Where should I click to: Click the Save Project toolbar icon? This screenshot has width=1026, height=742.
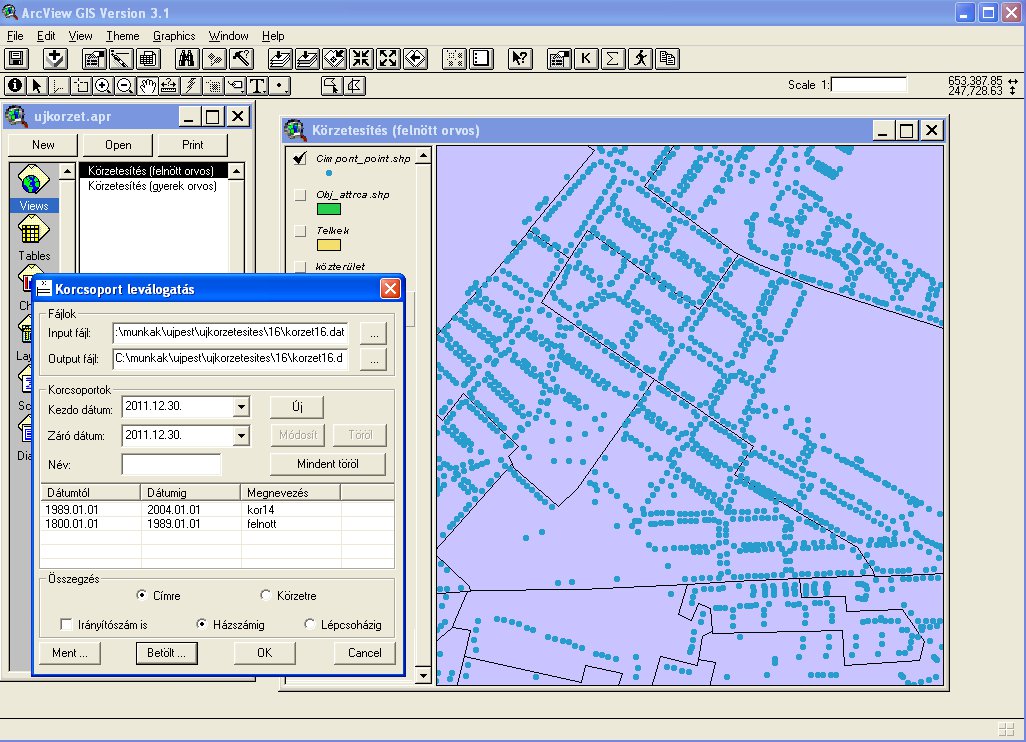17,58
